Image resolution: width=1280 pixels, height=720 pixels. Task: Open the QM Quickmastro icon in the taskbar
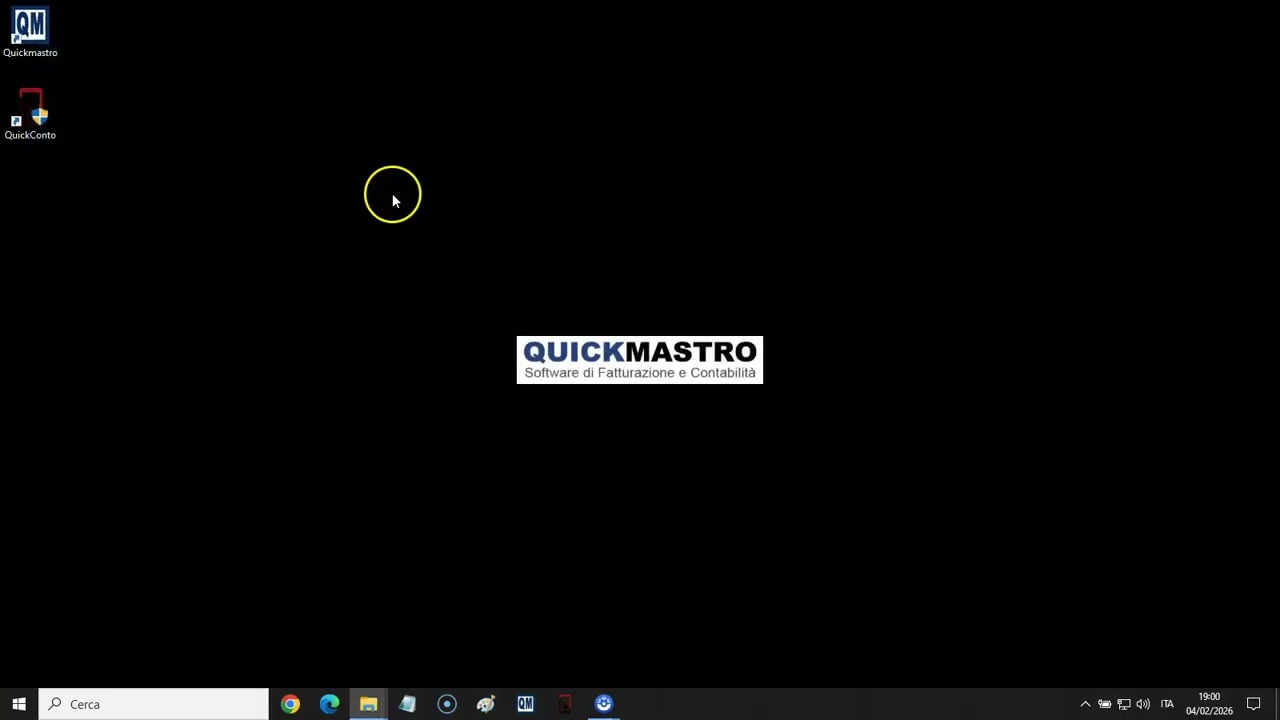(525, 704)
